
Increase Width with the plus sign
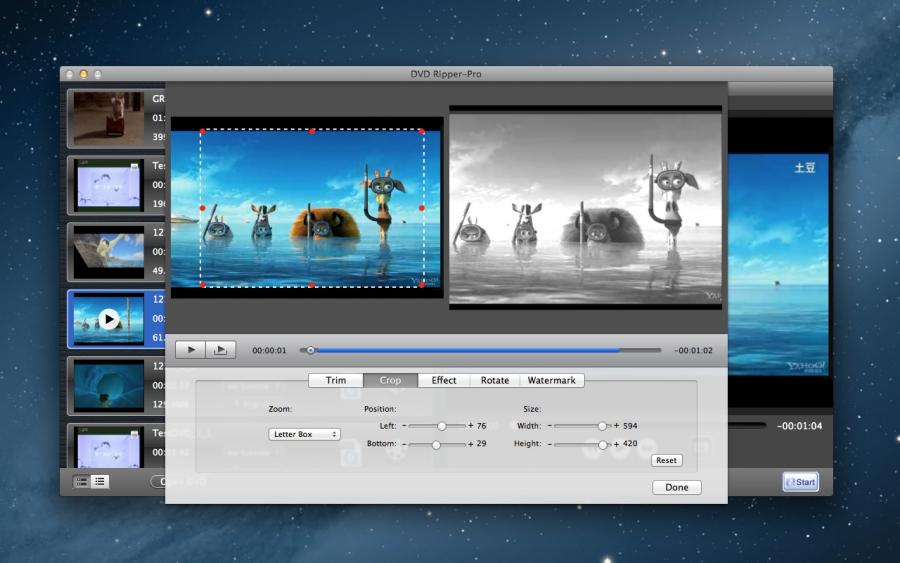click(x=616, y=426)
